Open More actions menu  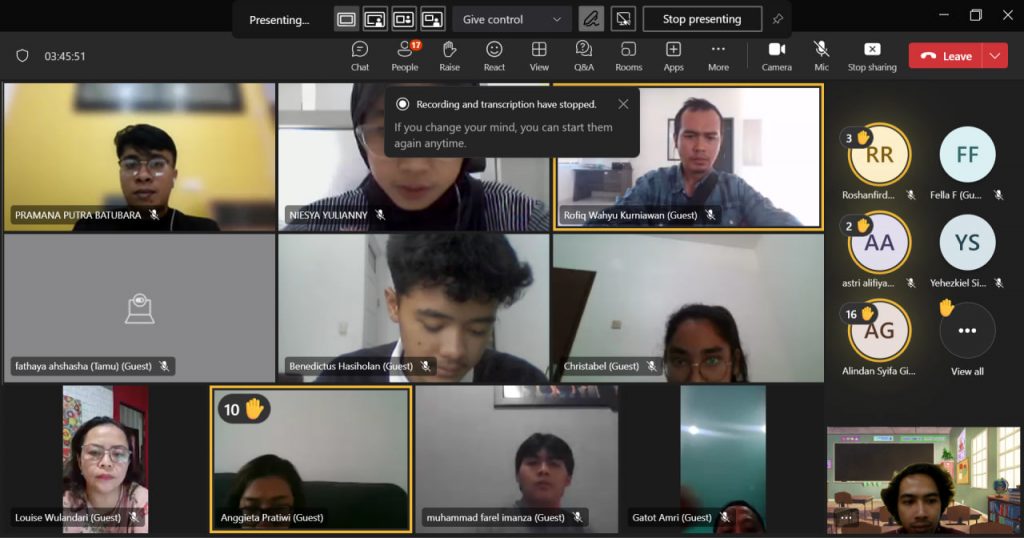[x=718, y=56]
